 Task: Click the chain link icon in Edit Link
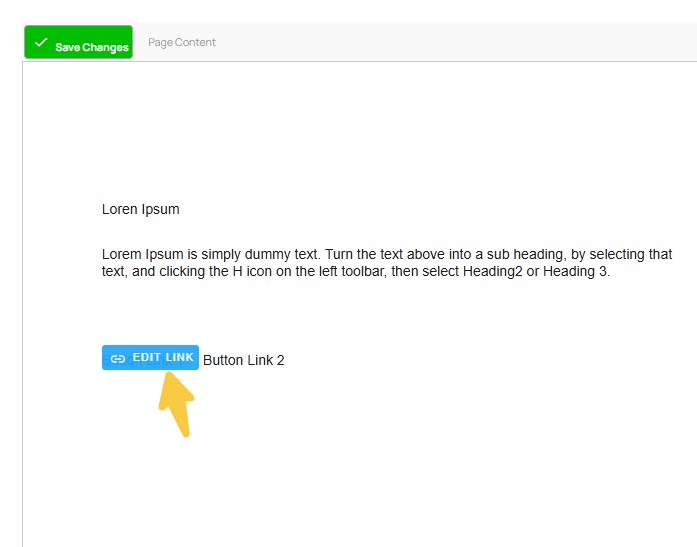[118, 358]
